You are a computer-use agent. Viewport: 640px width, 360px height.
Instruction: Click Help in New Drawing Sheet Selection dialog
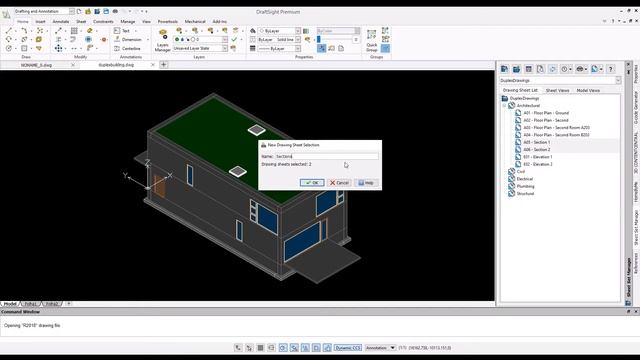coord(366,183)
